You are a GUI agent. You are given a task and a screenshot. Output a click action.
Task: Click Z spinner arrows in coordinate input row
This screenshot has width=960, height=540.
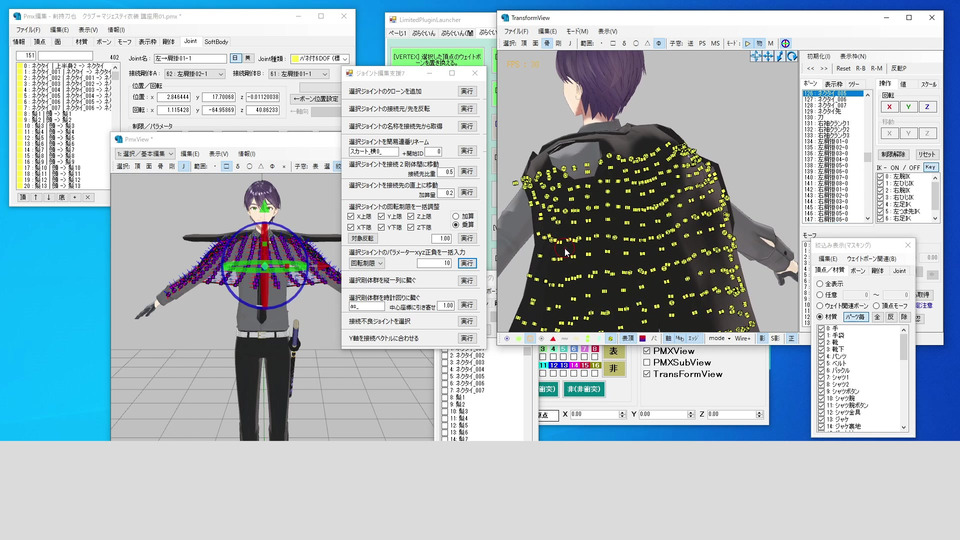click(x=759, y=414)
